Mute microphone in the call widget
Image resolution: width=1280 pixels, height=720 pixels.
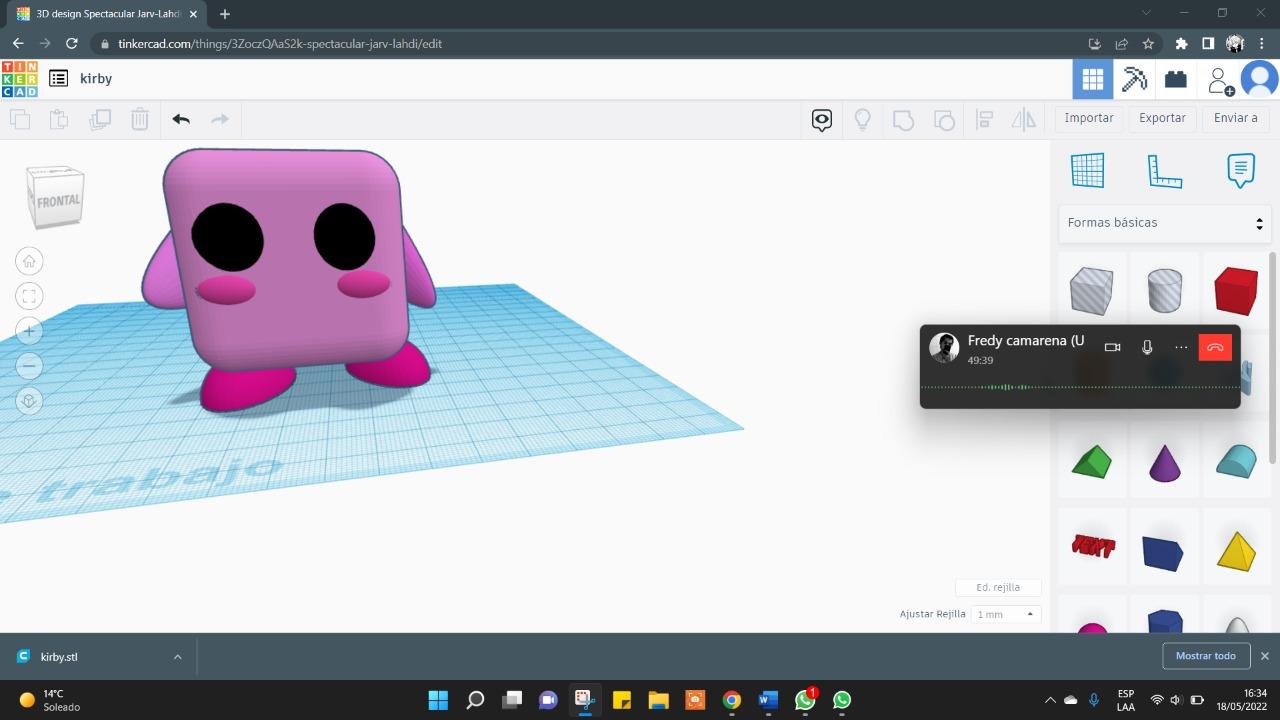(1147, 347)
